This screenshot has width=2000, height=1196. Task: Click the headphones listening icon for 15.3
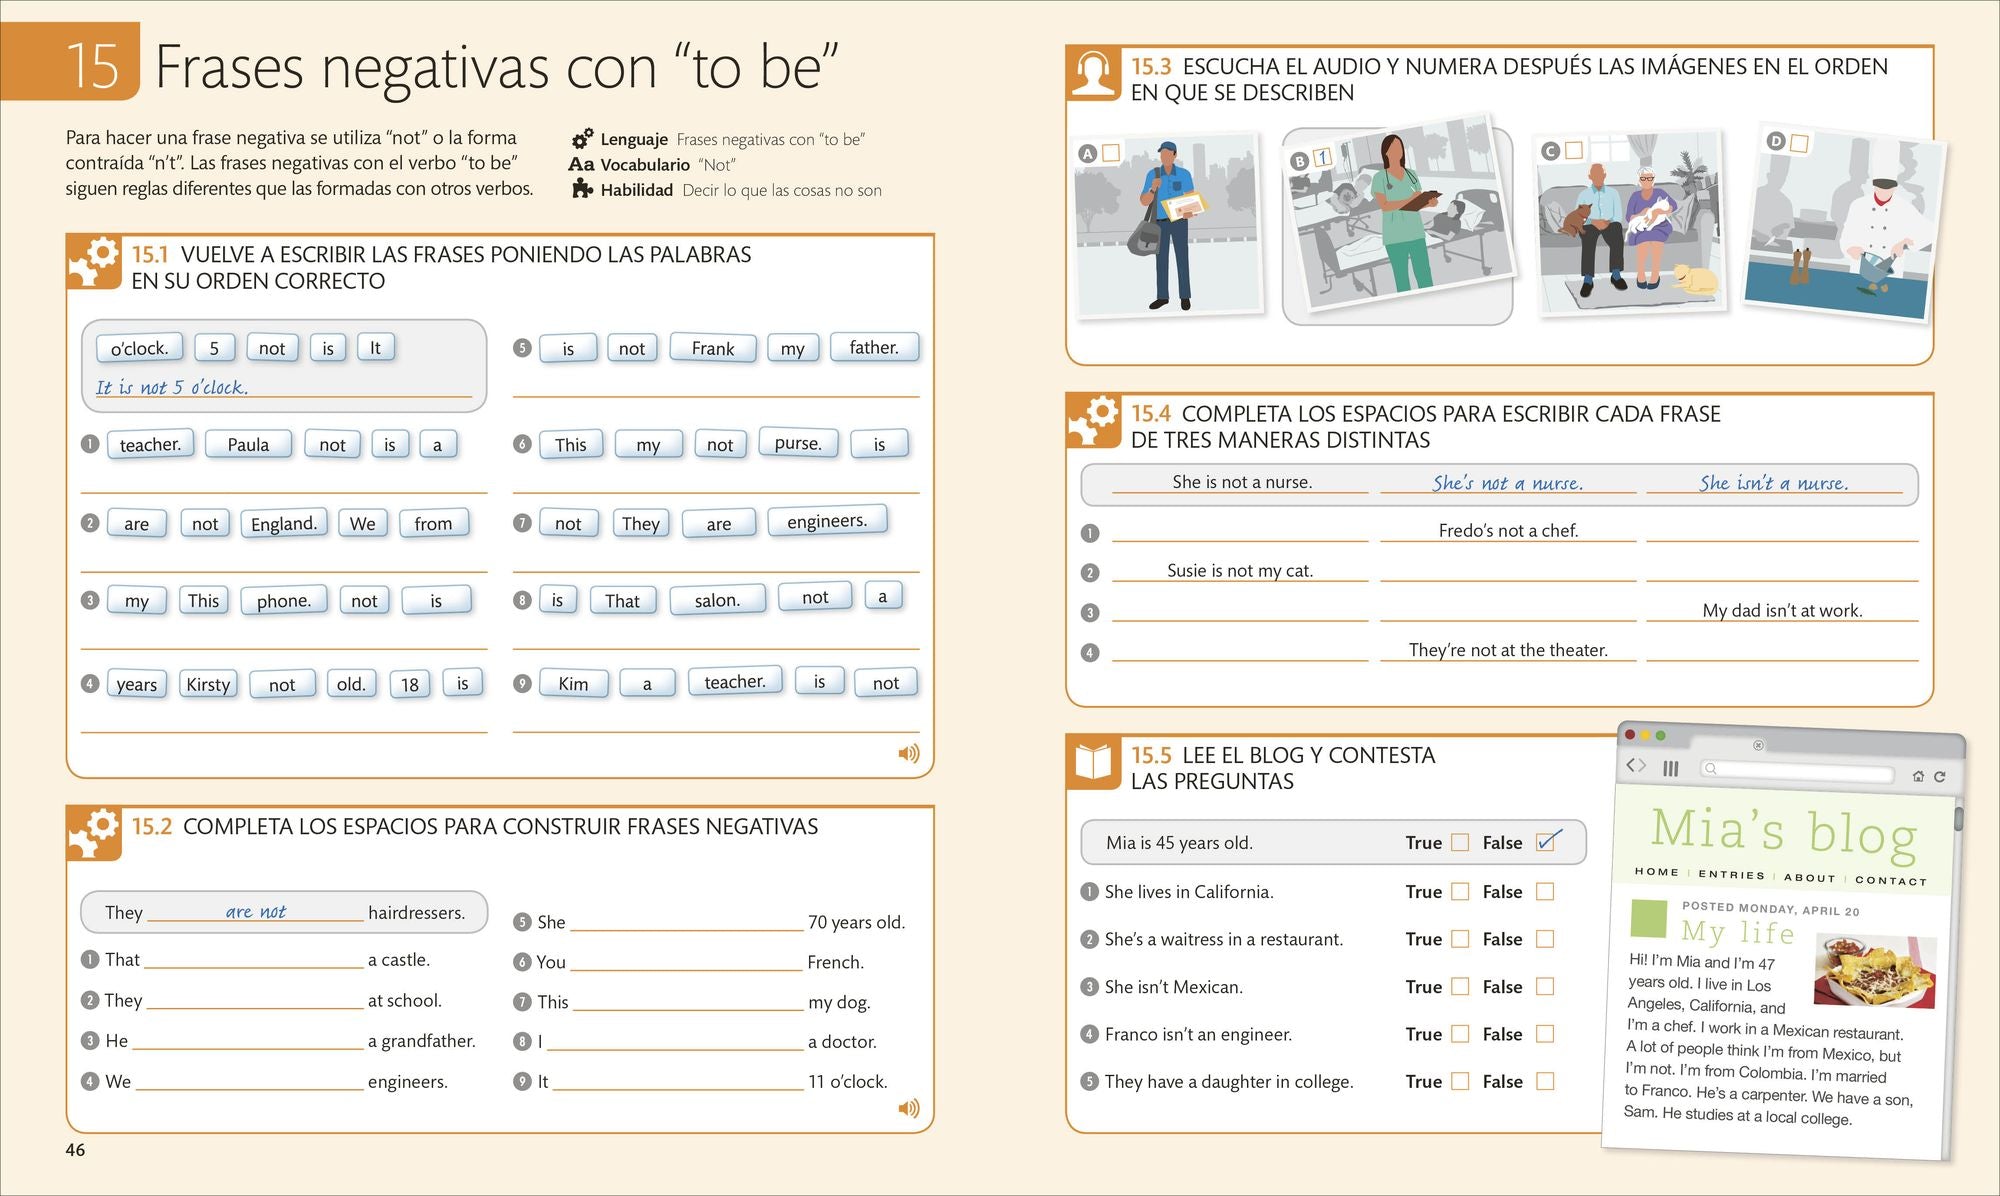click(x=1092, y=74)
